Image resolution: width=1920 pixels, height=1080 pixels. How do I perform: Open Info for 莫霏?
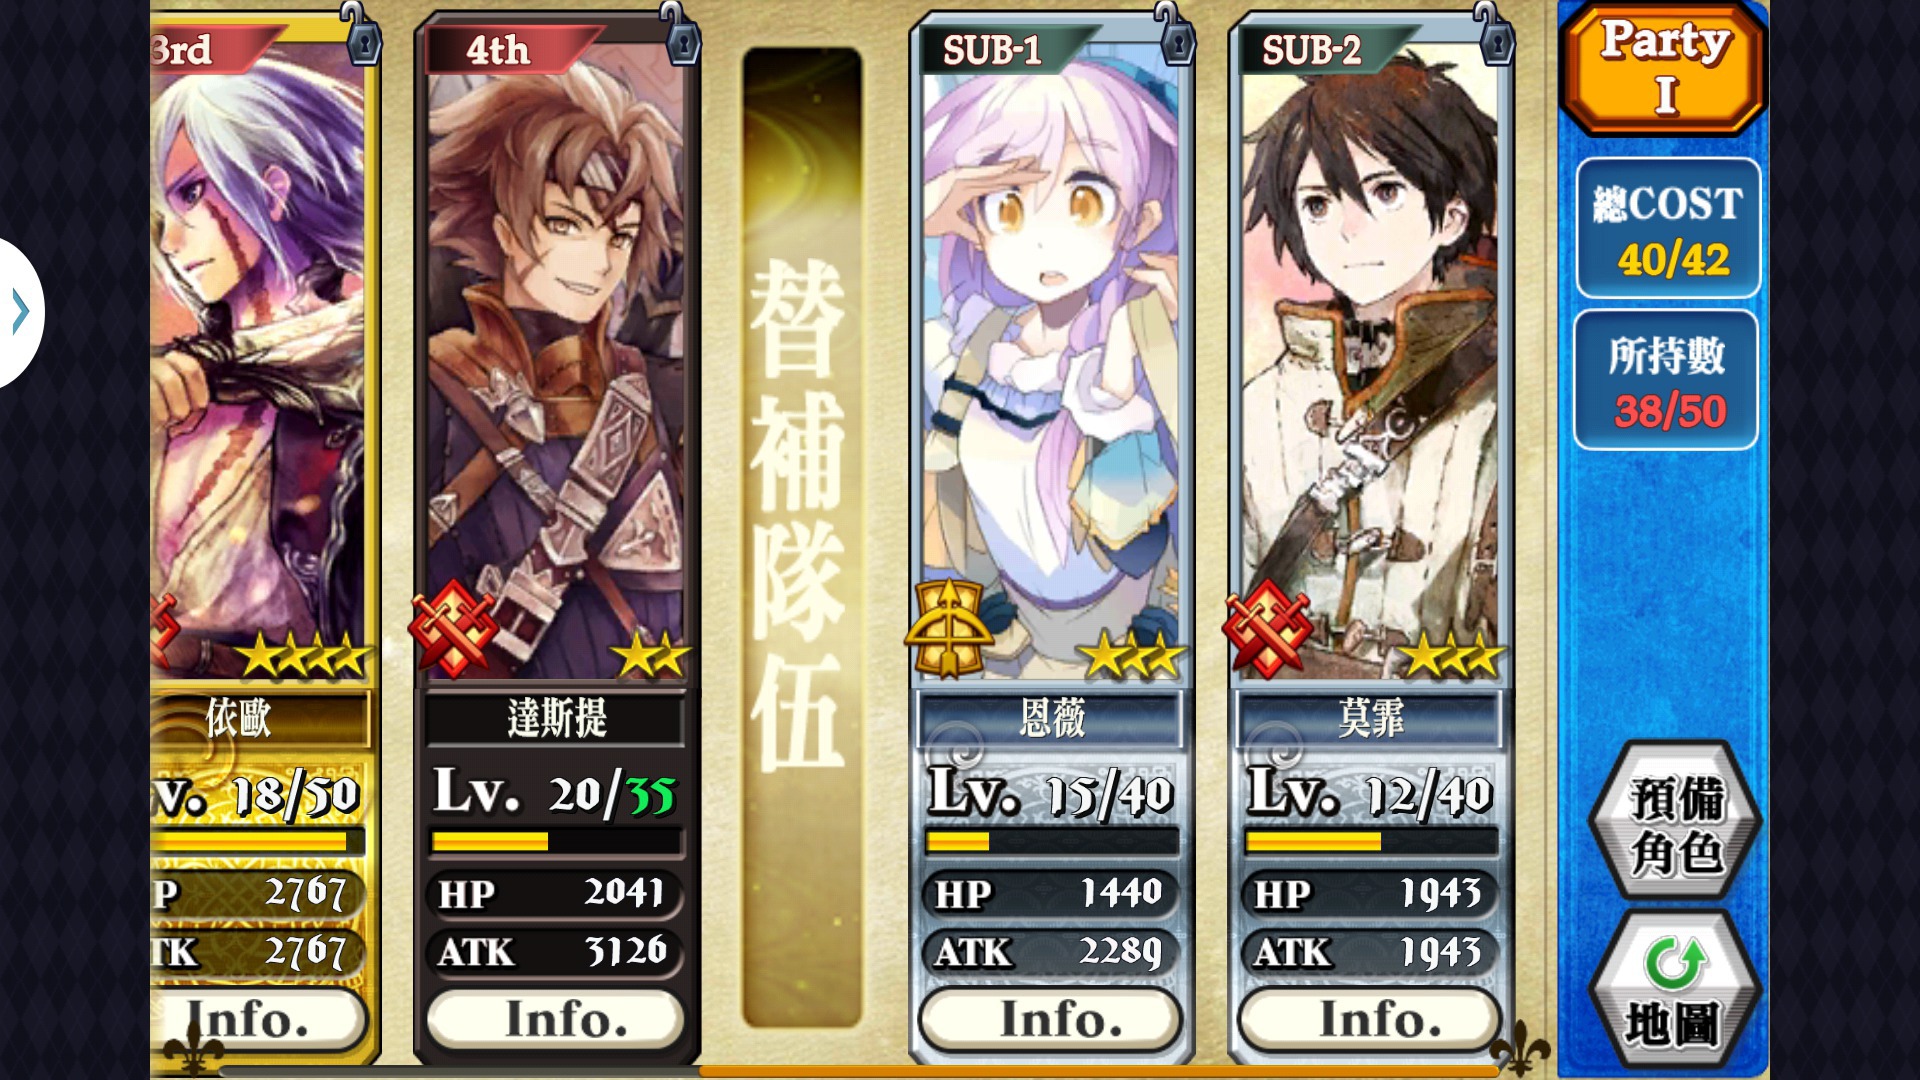pyautogui.click(x=1370, y=1020)
